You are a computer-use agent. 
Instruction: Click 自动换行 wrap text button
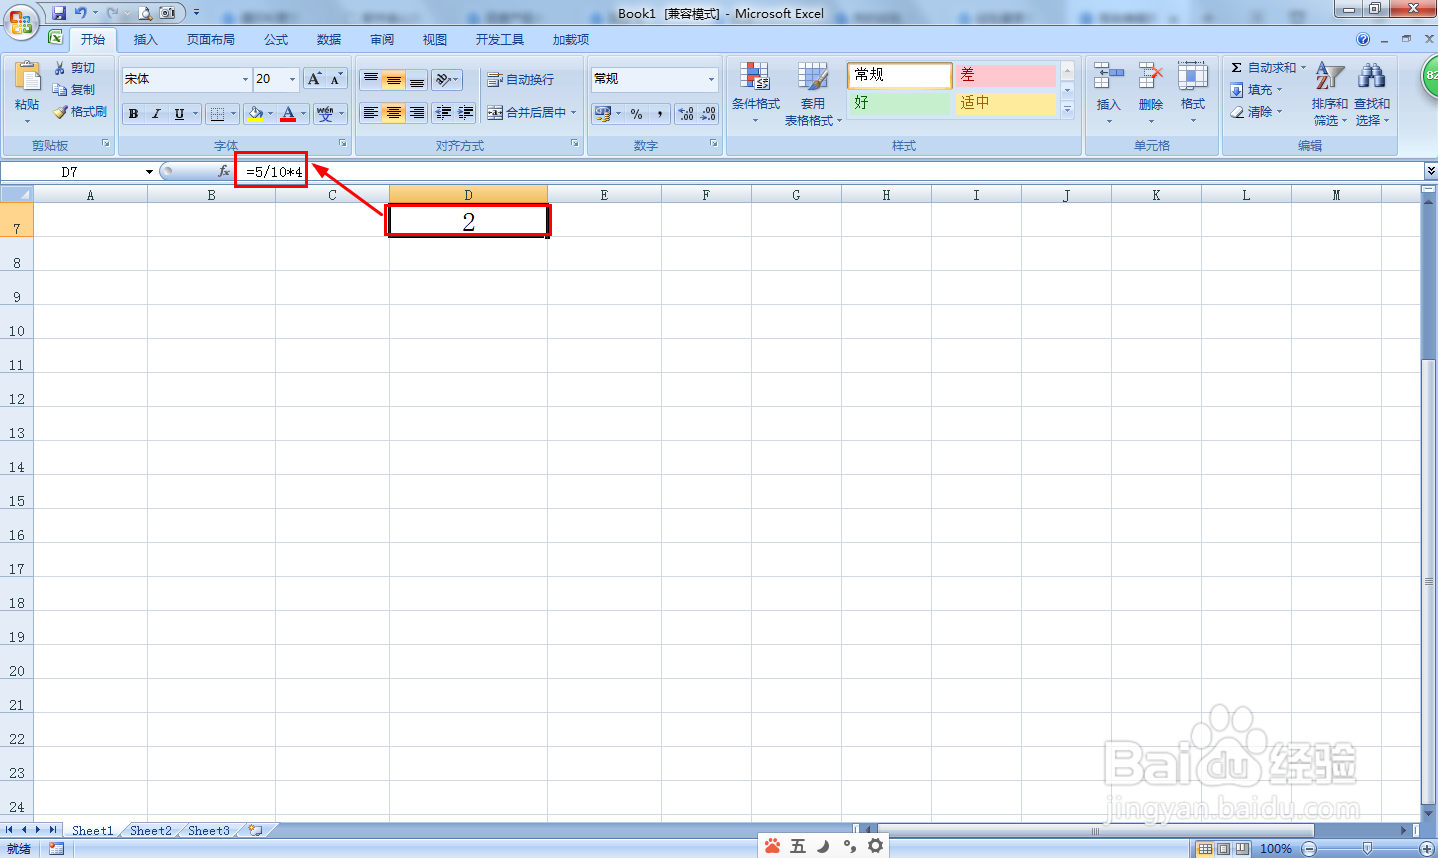(x=520, y=80)
